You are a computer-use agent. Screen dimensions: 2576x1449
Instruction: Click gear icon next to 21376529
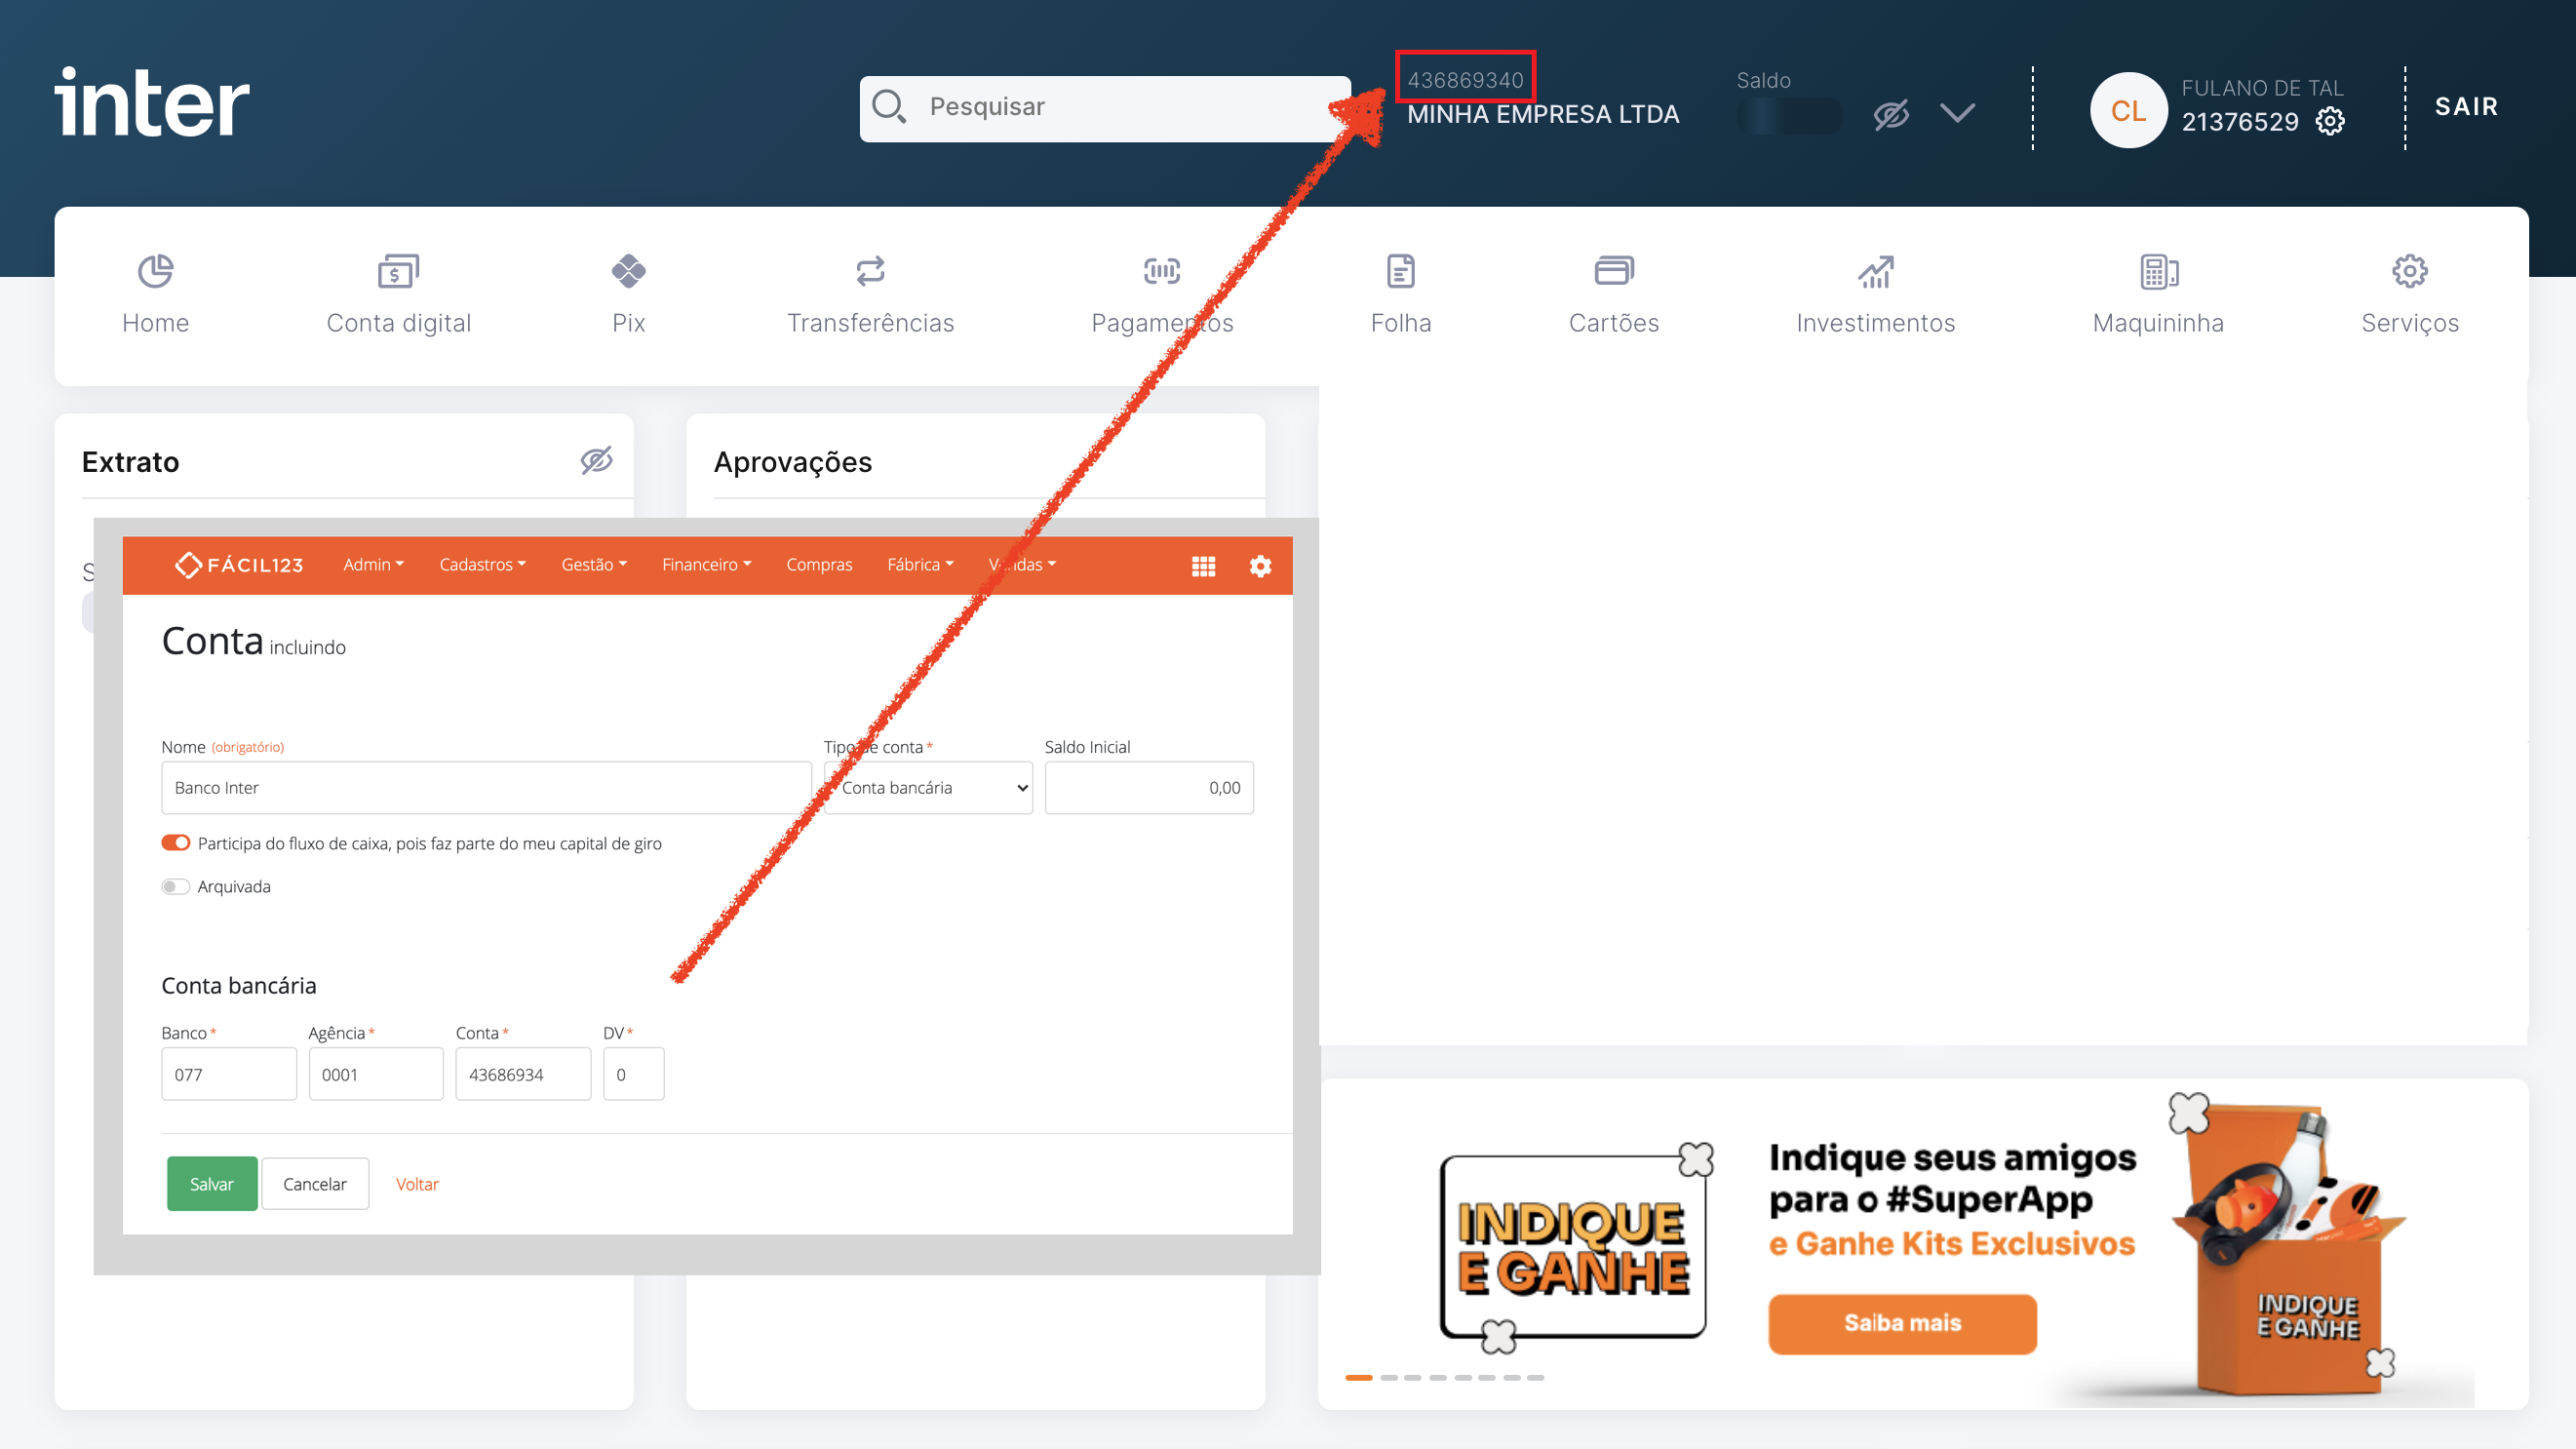(x=2330, y=121)
